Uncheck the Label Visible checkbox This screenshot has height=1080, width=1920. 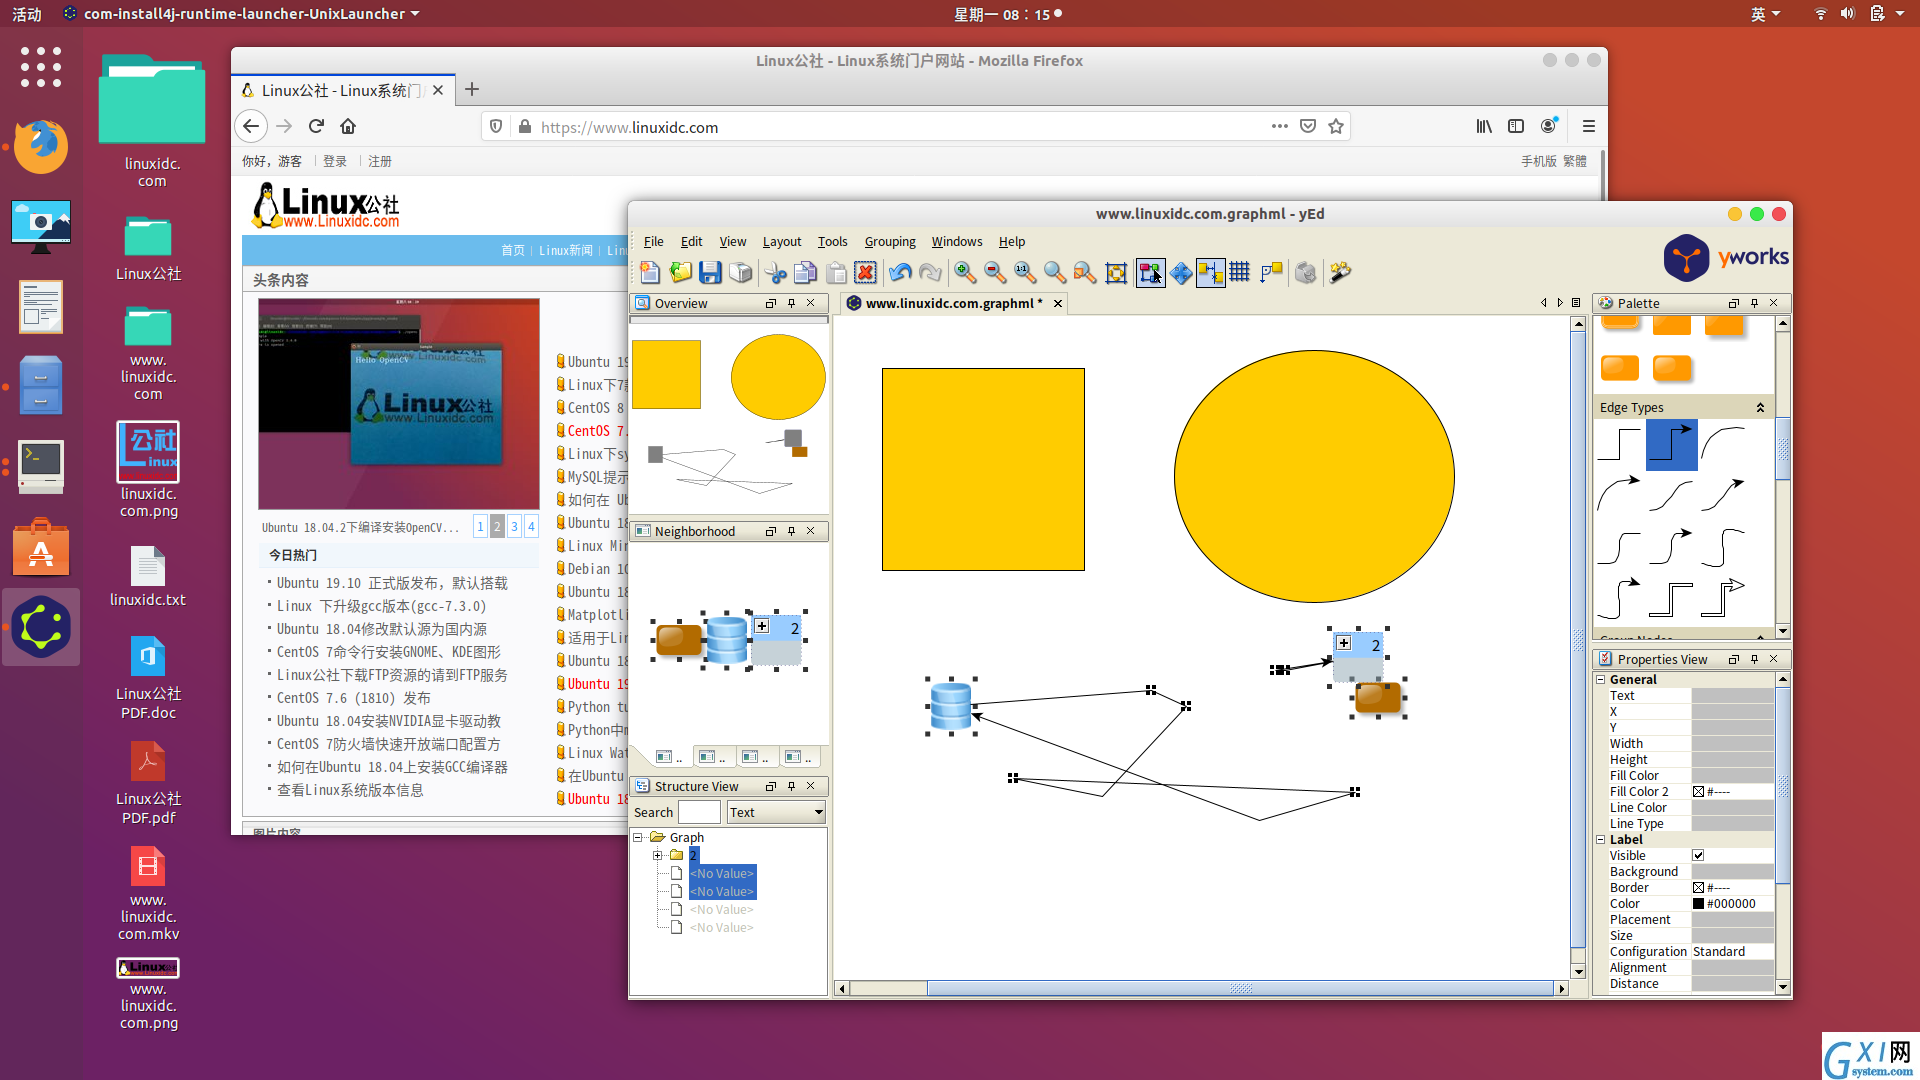click(x=1698, y=856)
